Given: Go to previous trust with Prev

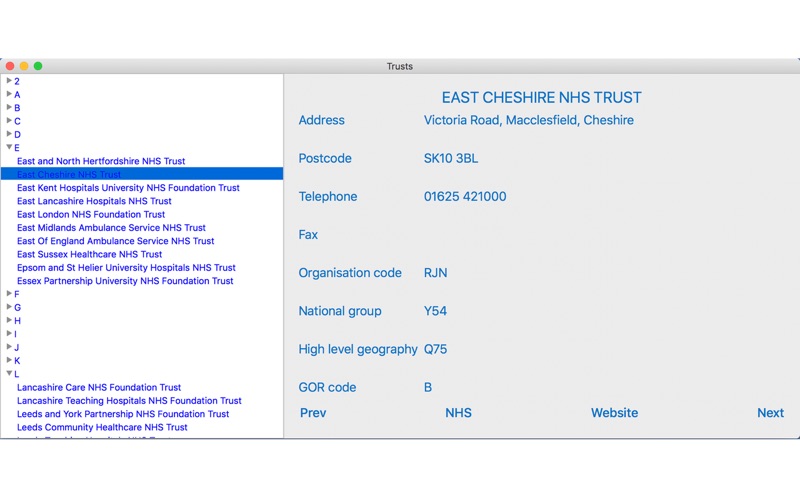Looking at the screenshot, I should pyautogui.click(x=313, y=413).
